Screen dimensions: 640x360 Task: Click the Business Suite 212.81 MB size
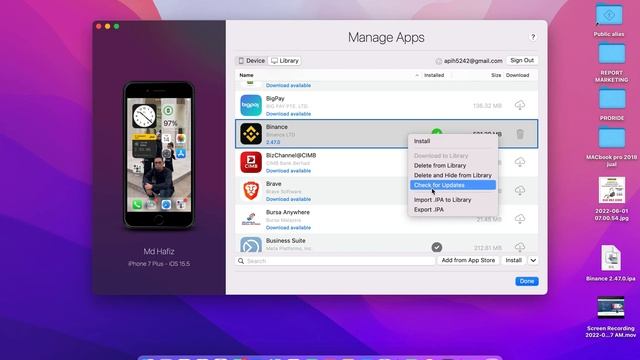(488, 248)
